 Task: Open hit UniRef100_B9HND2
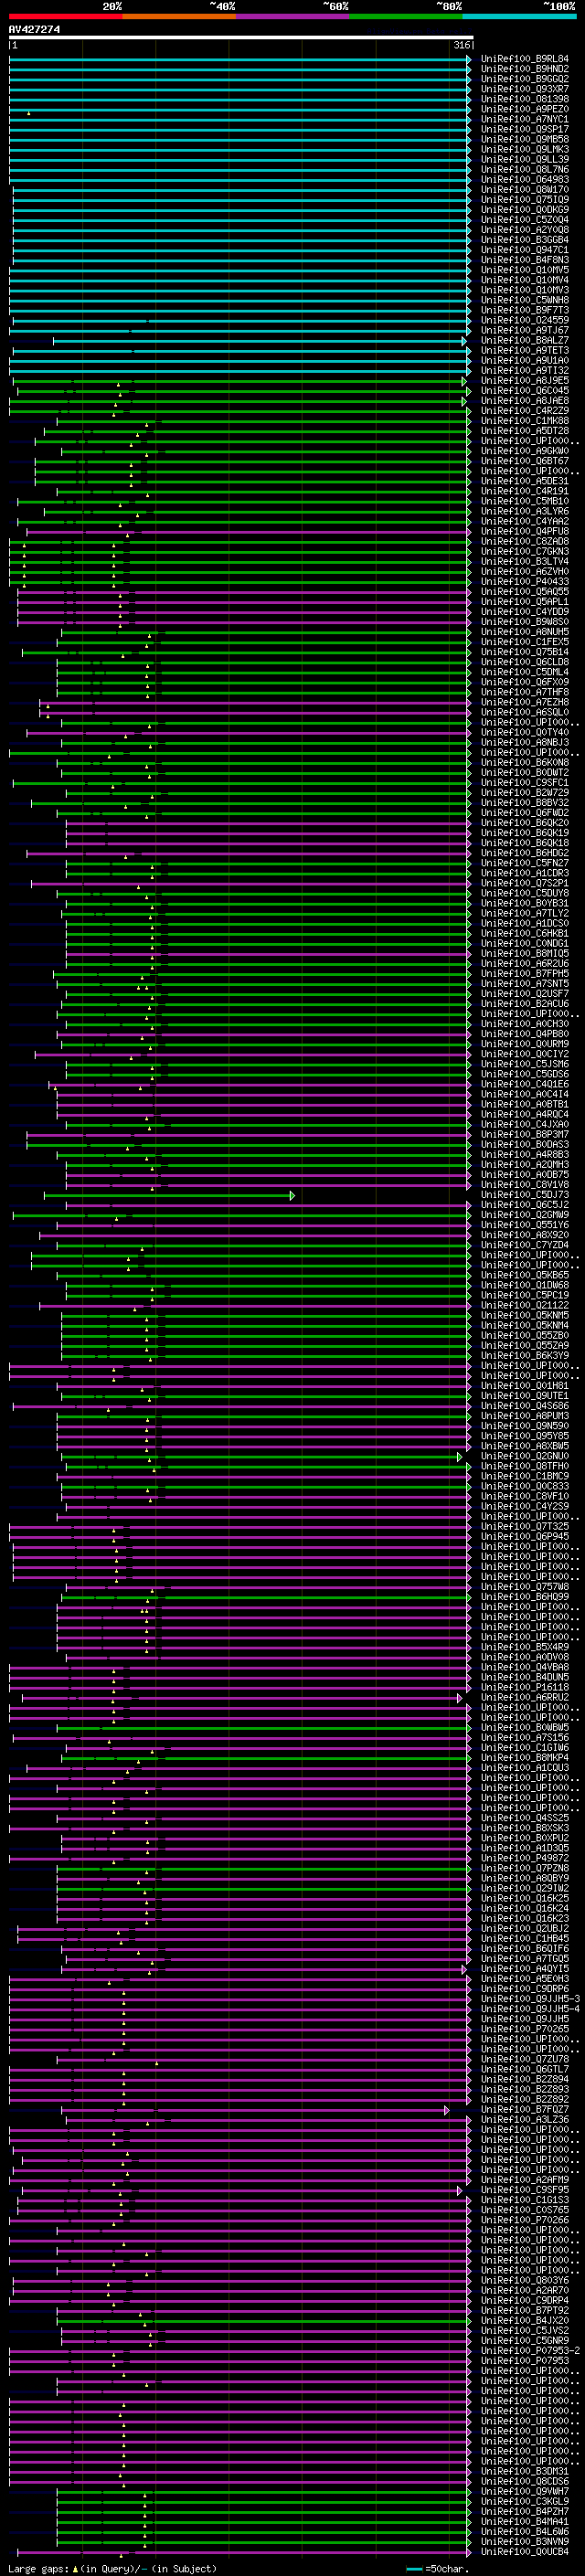click(x=524, y=69)
